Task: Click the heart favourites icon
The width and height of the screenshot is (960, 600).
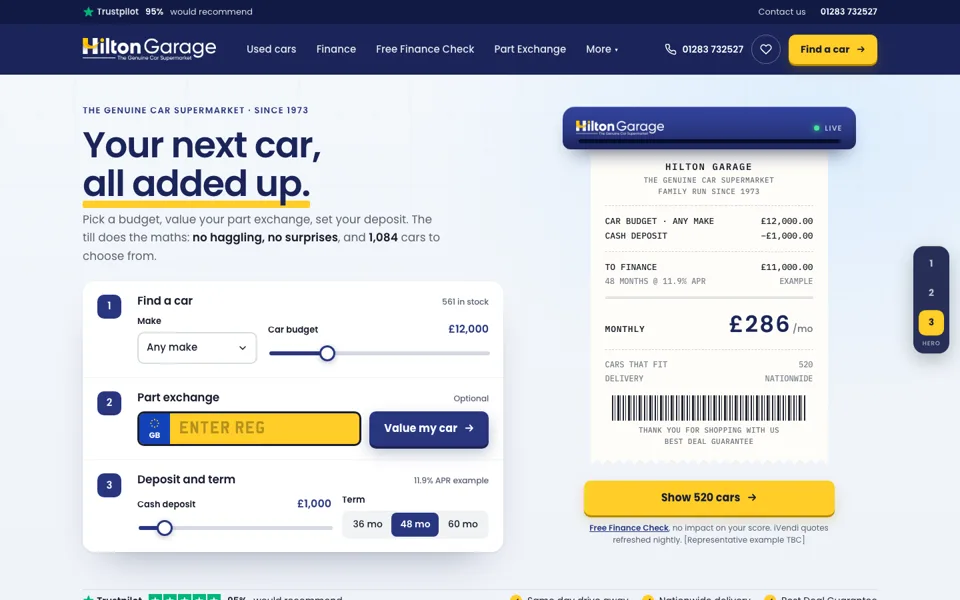Action: pyautogui.click(x=765, y=50)
